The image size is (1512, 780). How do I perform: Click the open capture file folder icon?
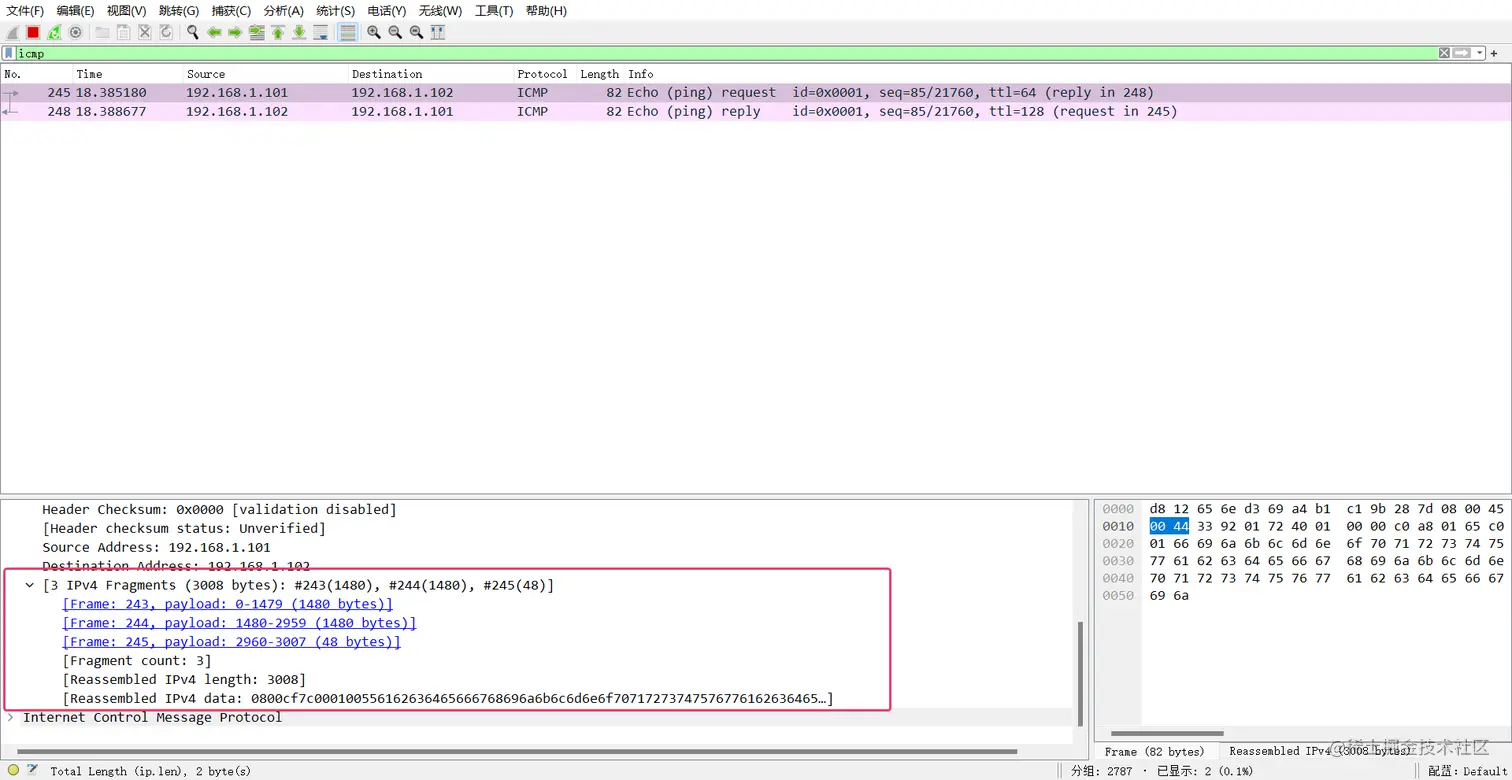(102, 32)
